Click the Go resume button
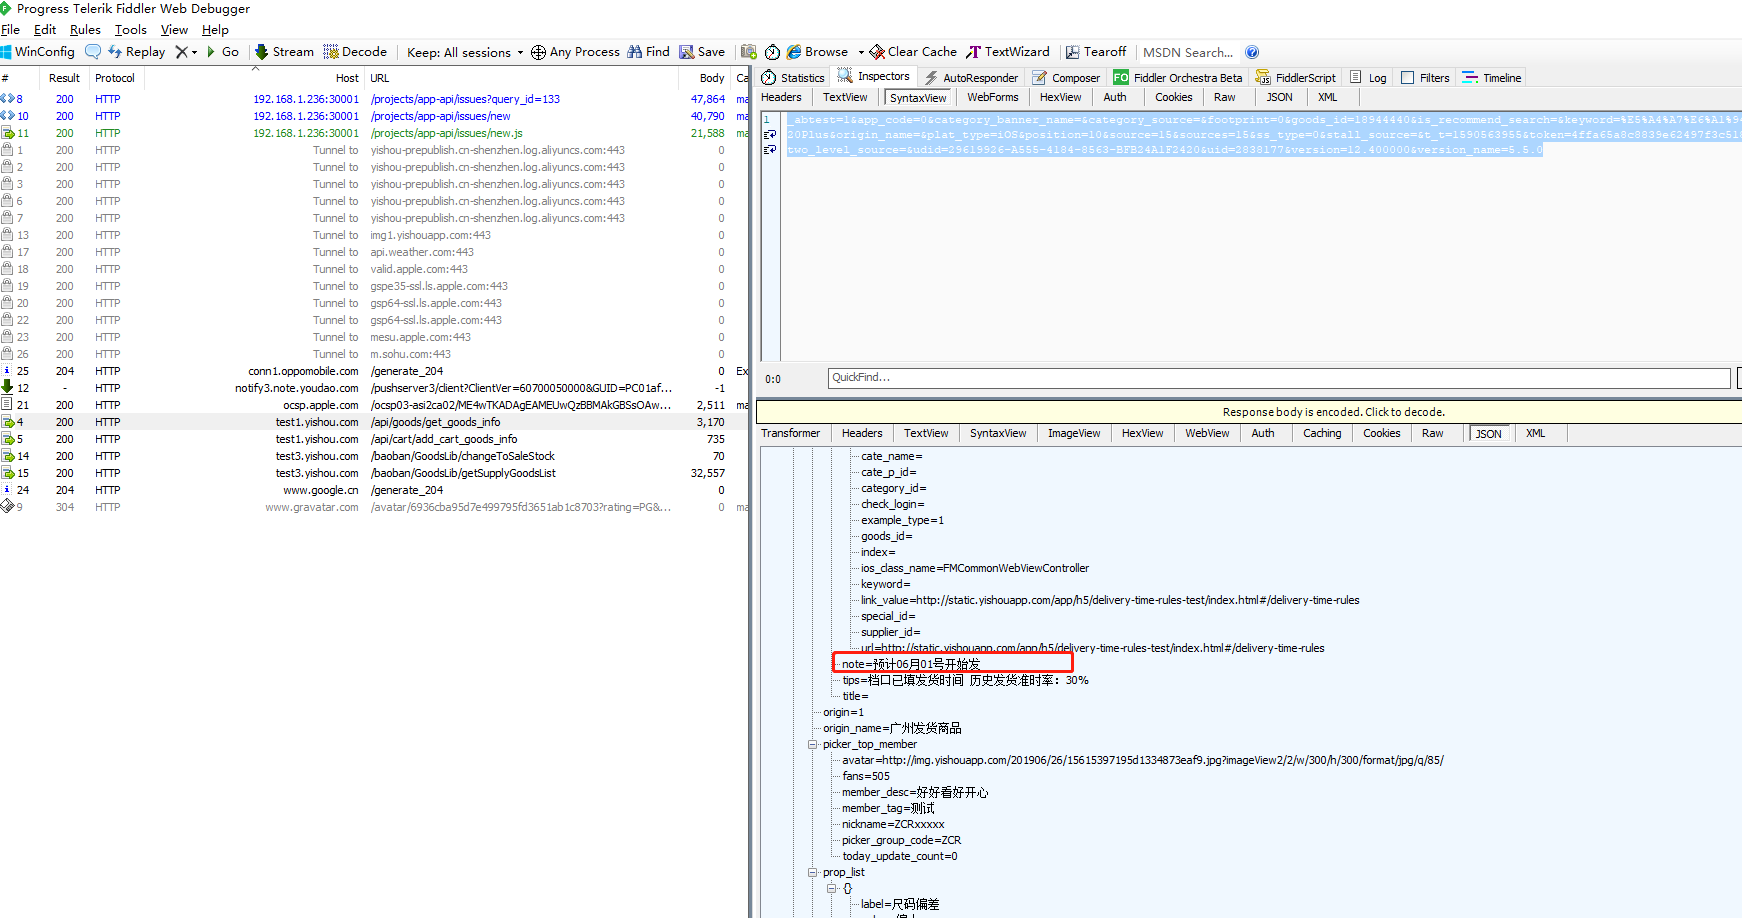Screen dimensions: 1742x918 point(223,52)
